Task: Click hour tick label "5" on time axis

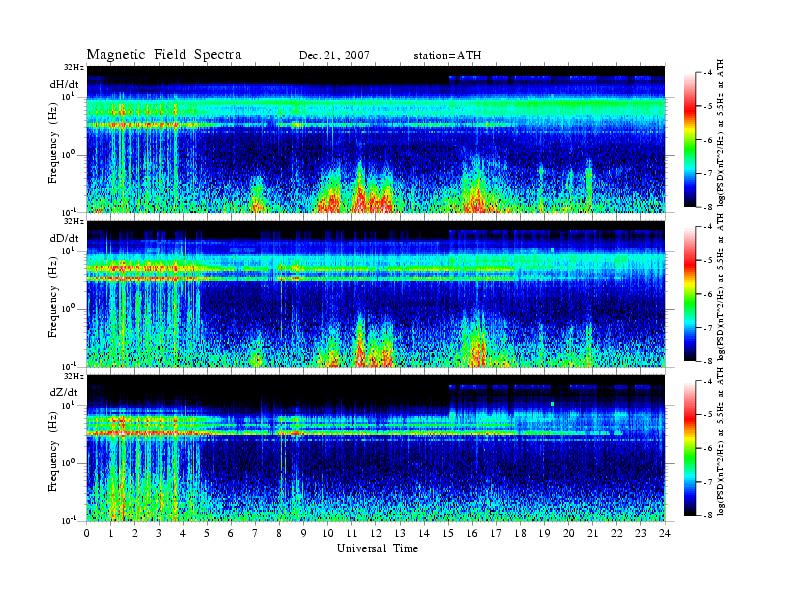Action: coord(207,533)
